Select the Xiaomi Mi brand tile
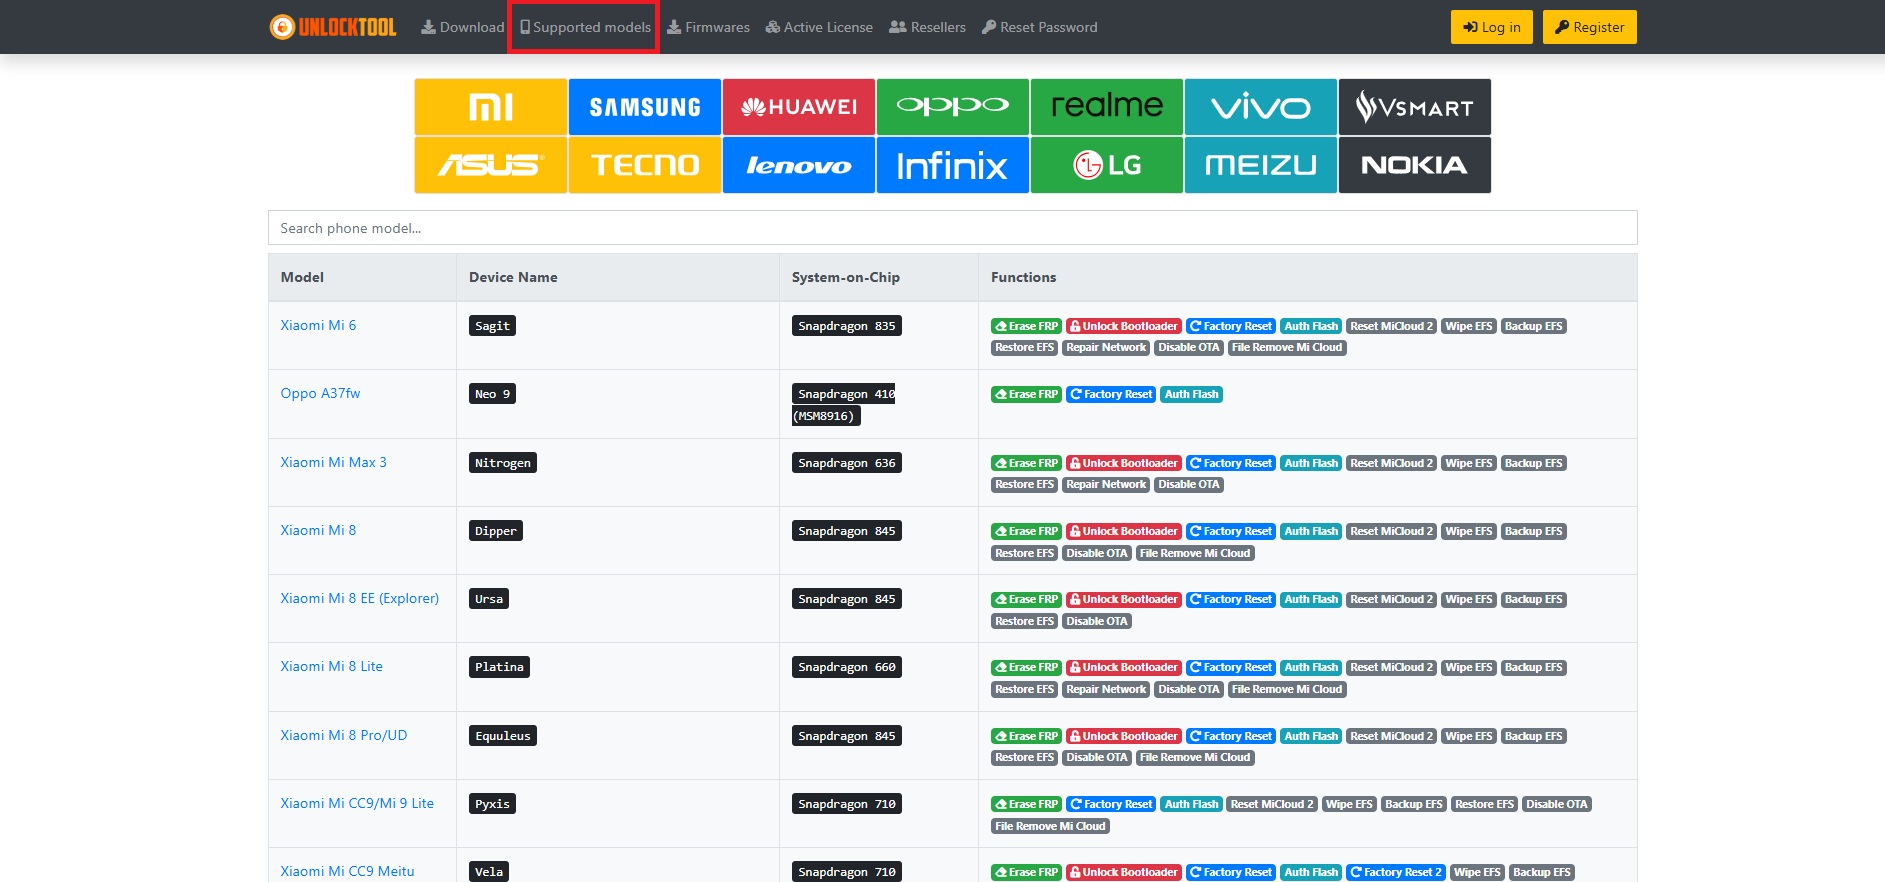Image resolution: width=1885 pixels, height=882 pixels. click(491, 107)
